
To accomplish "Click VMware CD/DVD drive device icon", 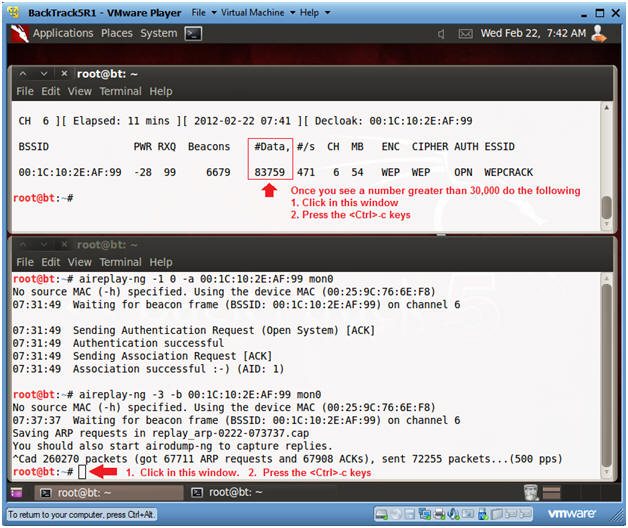I will 396,514.
